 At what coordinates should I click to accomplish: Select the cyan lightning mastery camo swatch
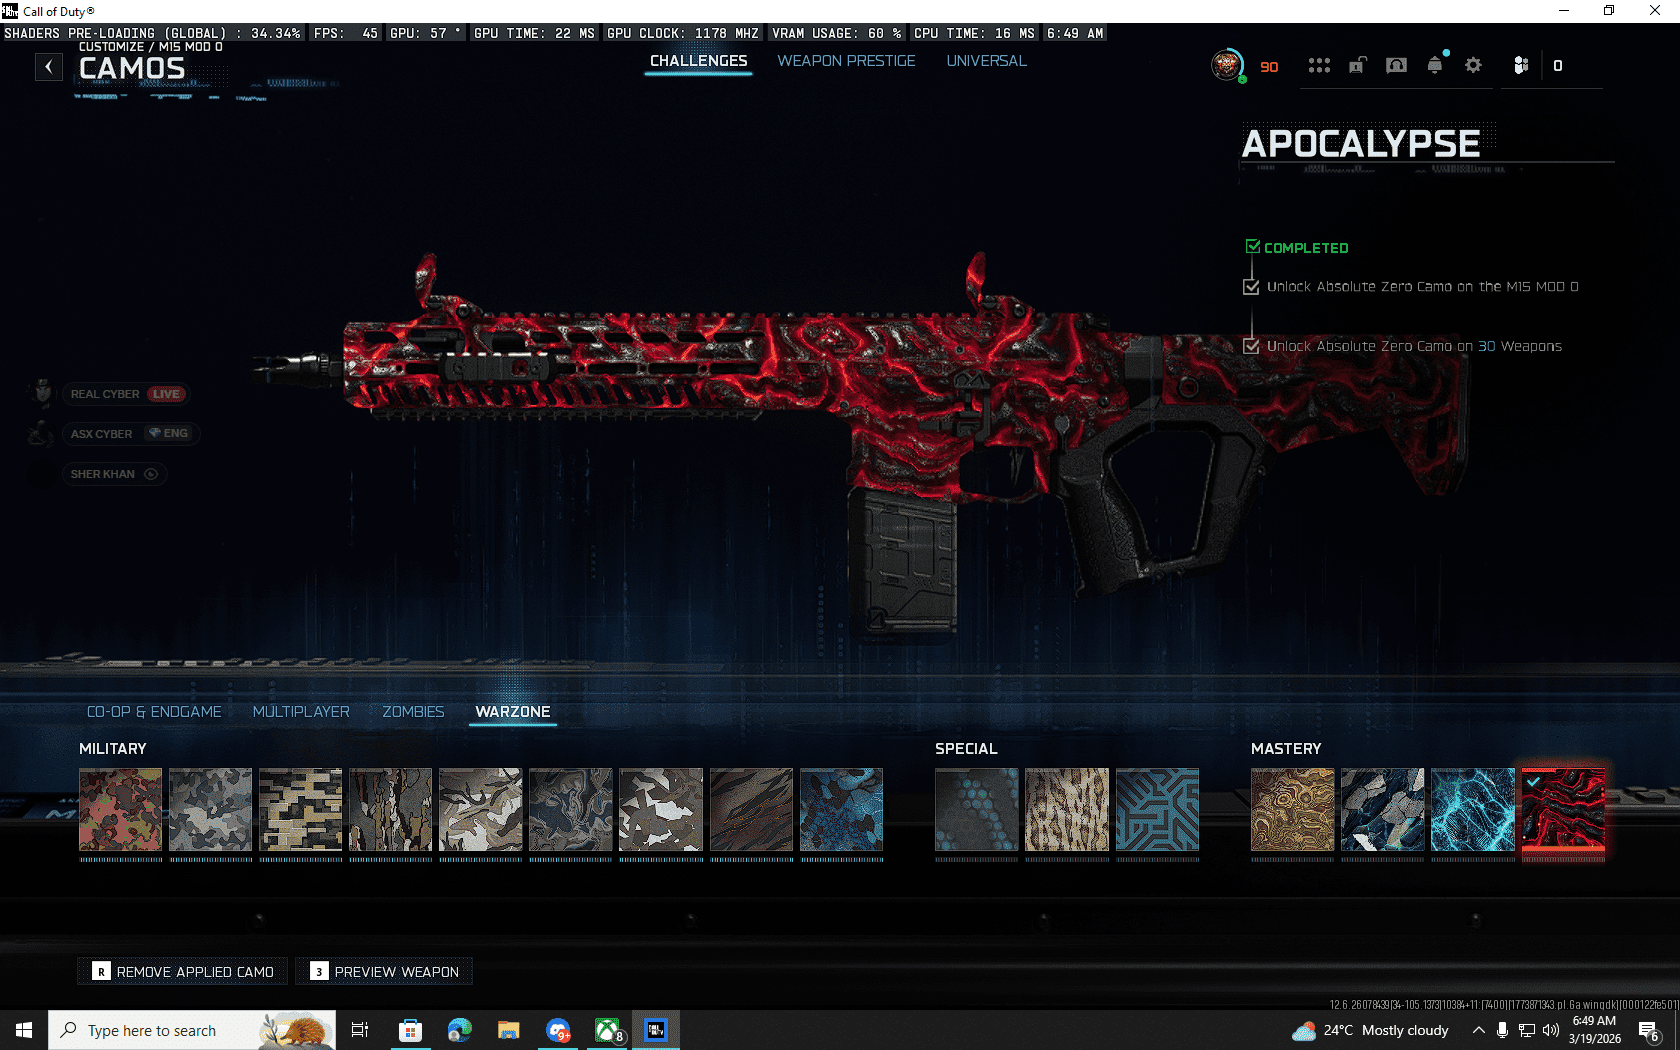point(1472,810)
